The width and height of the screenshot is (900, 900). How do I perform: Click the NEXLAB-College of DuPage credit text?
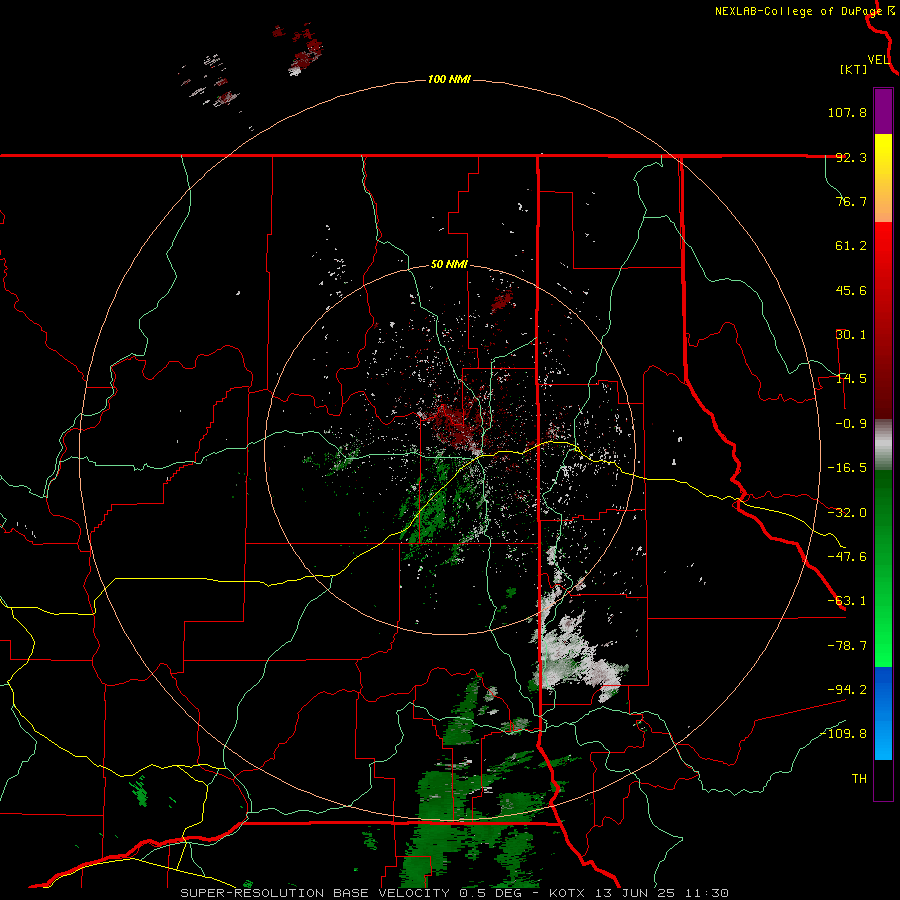pyautogui.click(x=798, y=11)
